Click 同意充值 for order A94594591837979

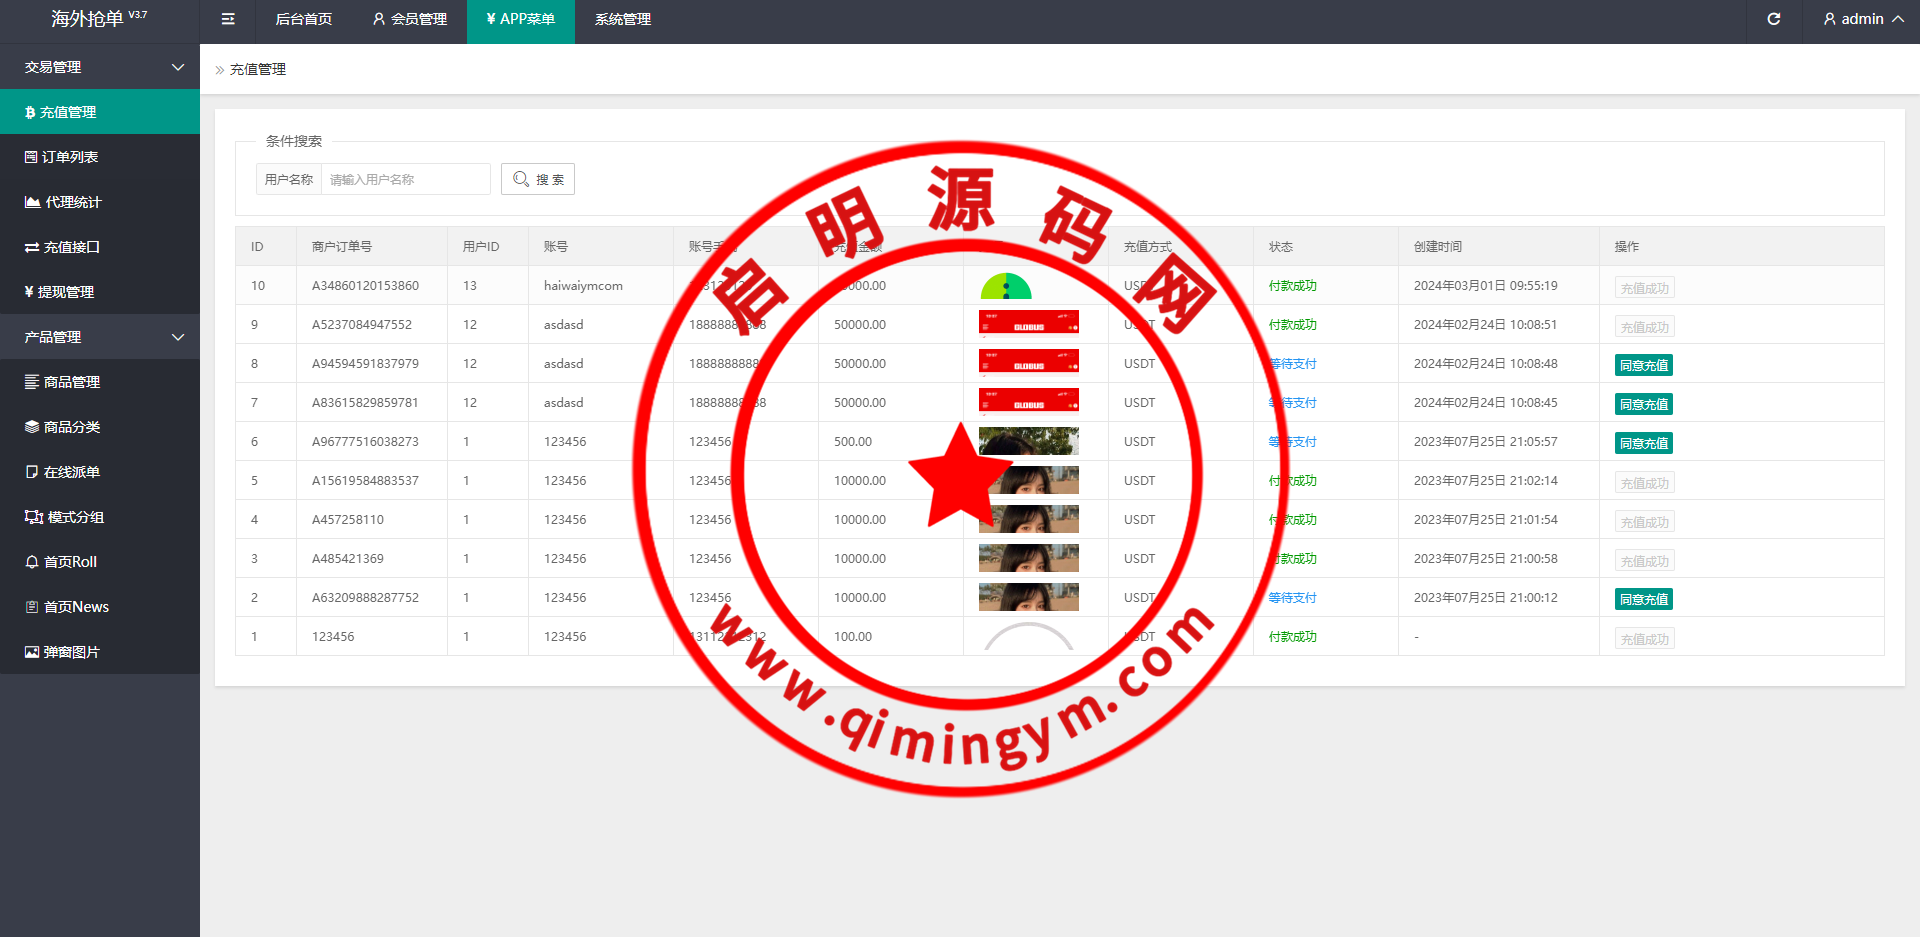(x=1643, y=365)
